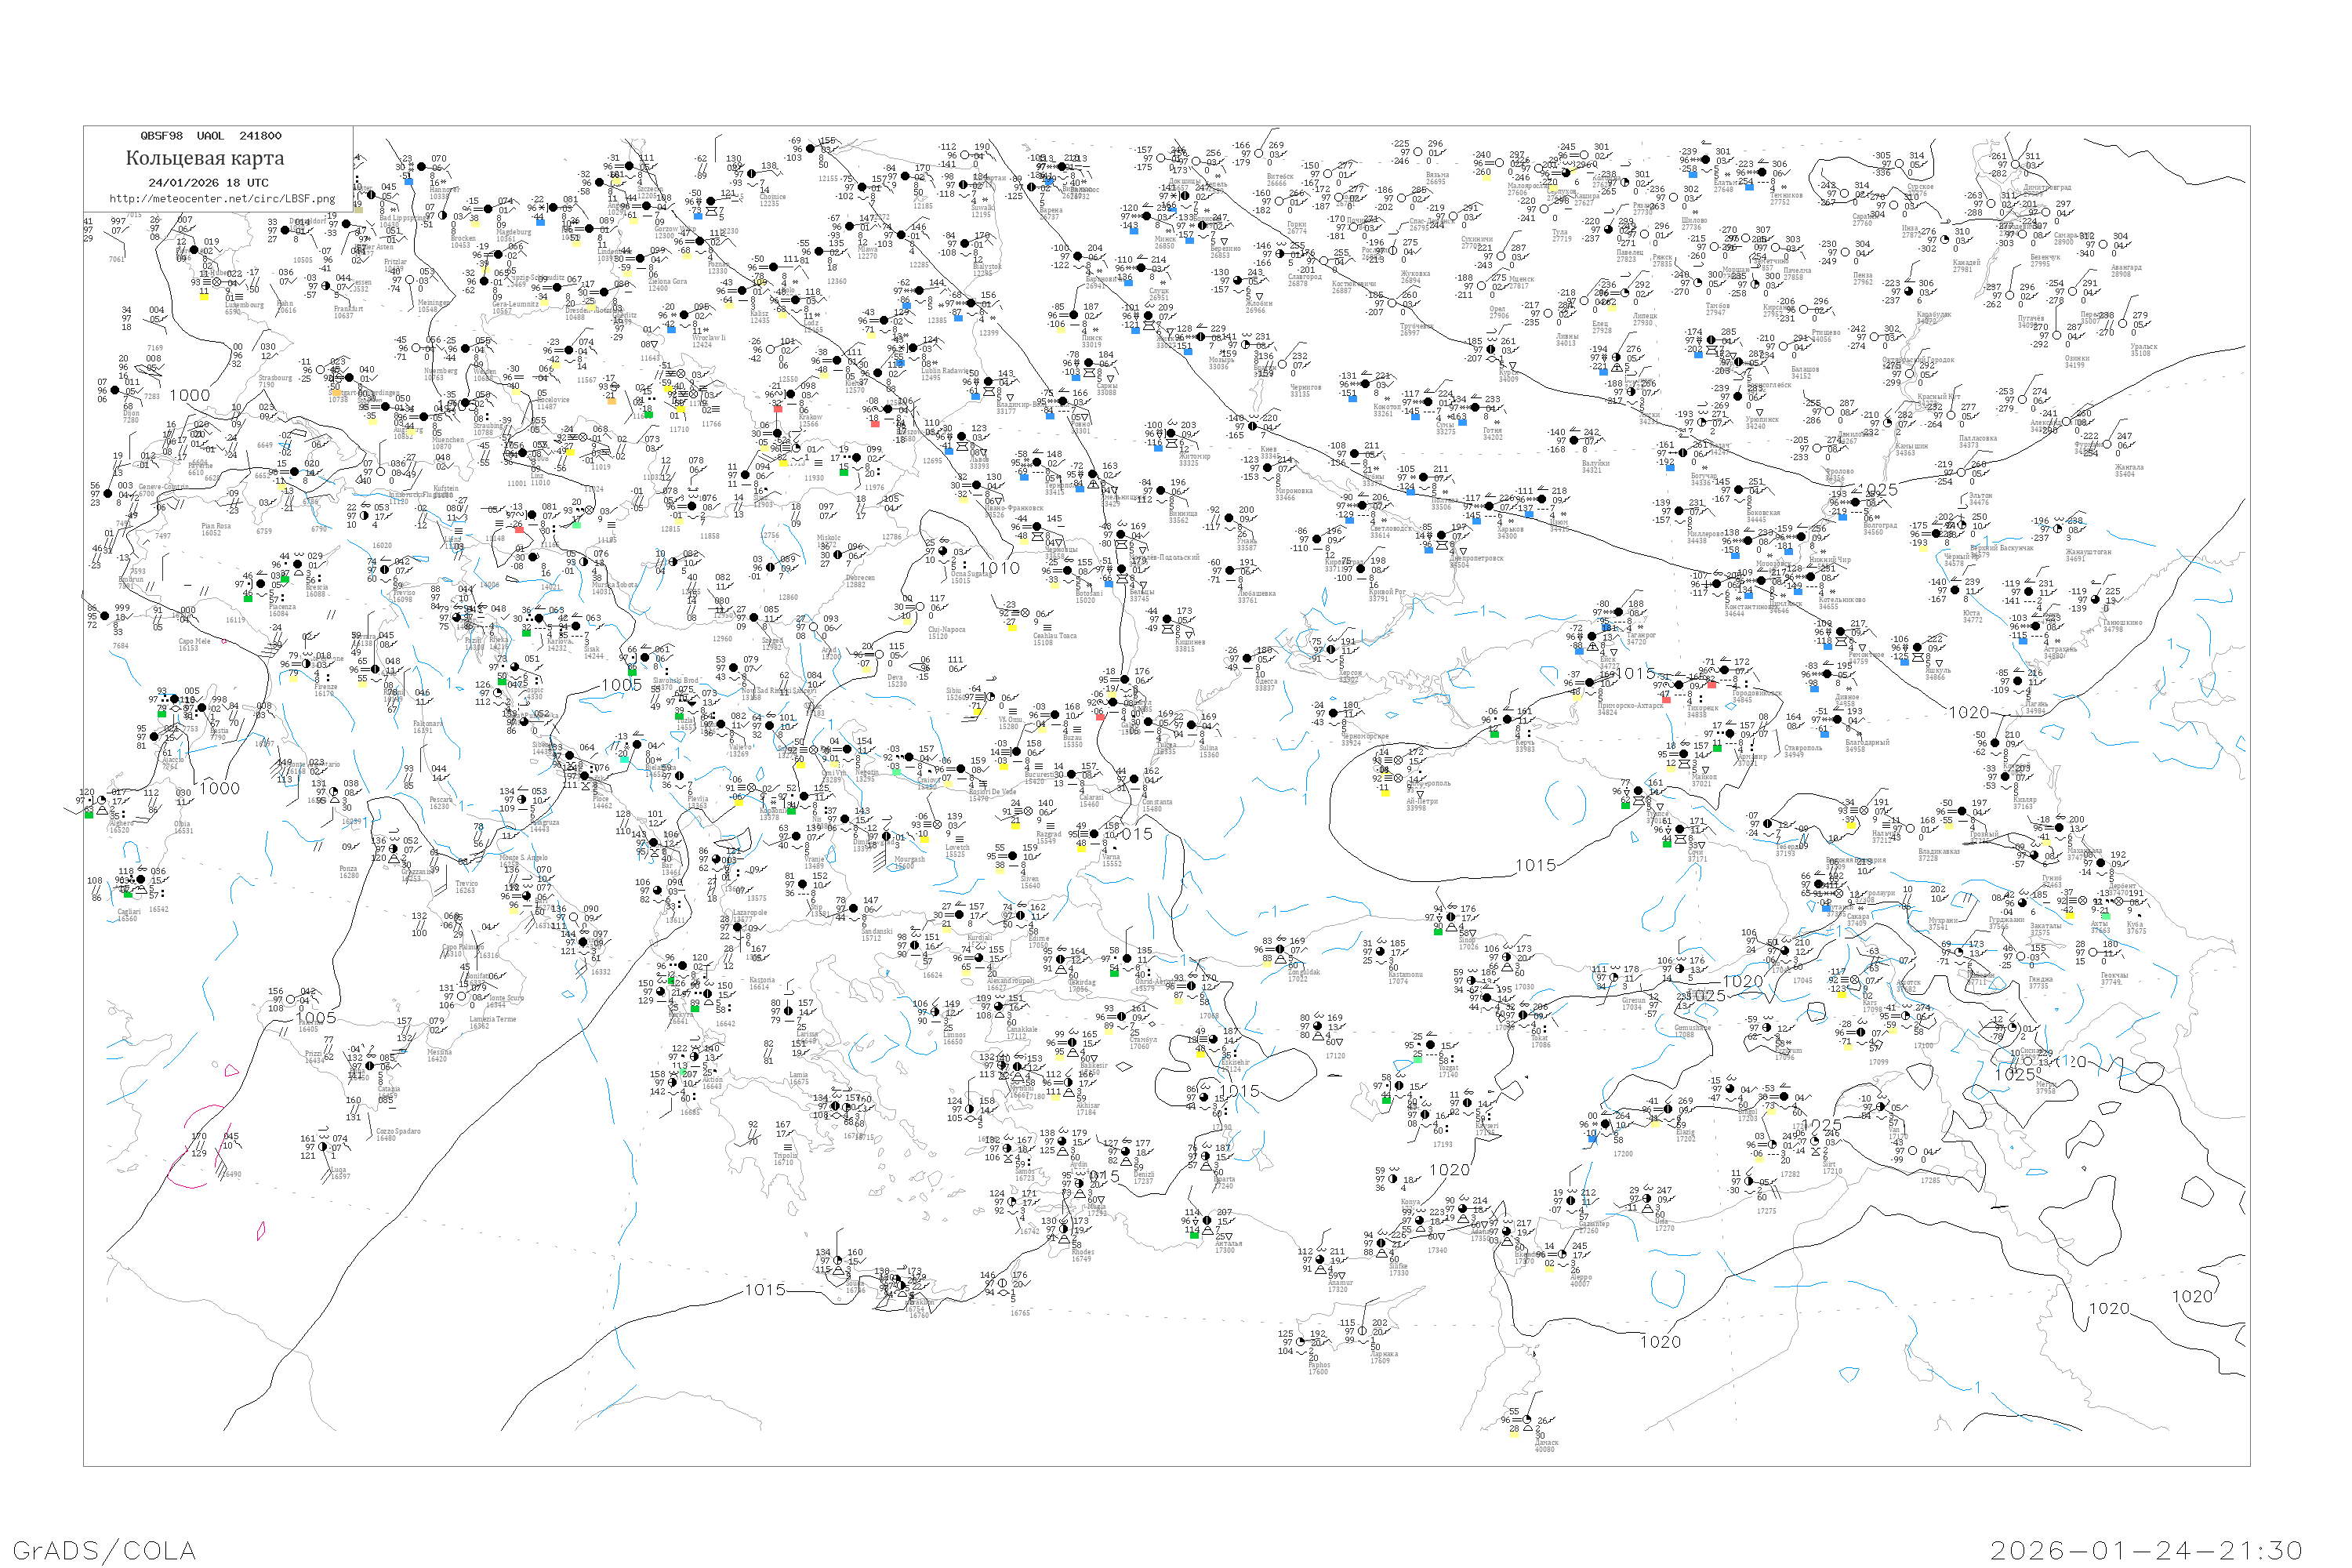This screenshot has width=2352, height=1568.
Task: Click the Luxembourg crossed-circle station symbol
Action: click(x=217, y=282)
